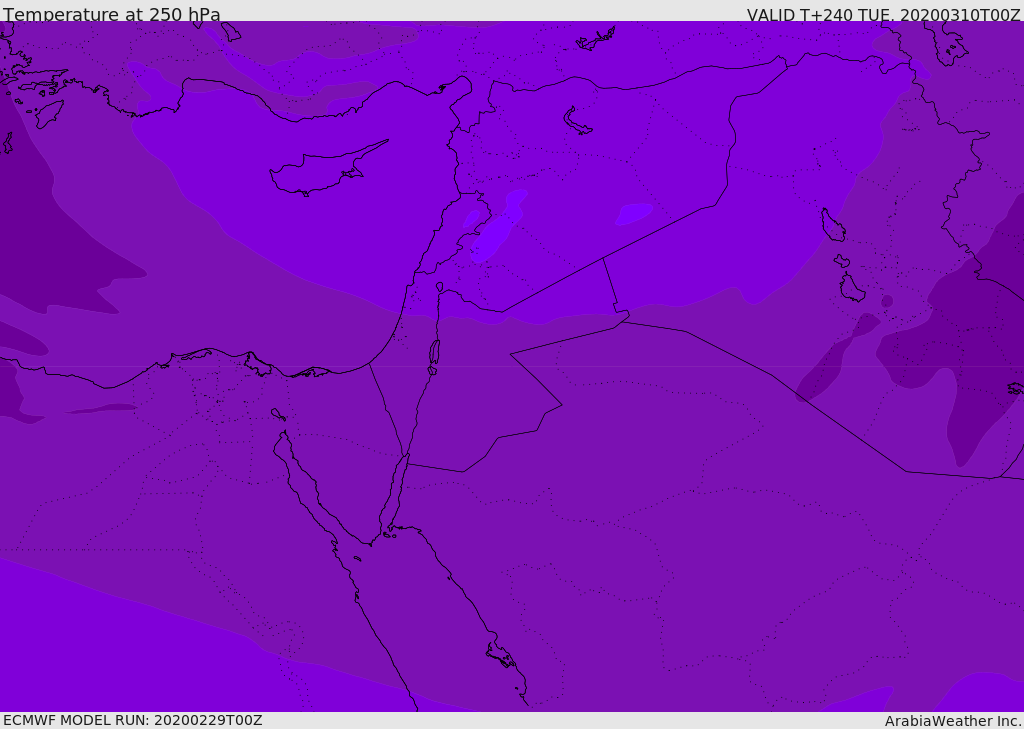This screenshot has width=1024, height=729.
Task: Click the 'ArabiaWeather Inc' credit text
Action: coord(952,721)
